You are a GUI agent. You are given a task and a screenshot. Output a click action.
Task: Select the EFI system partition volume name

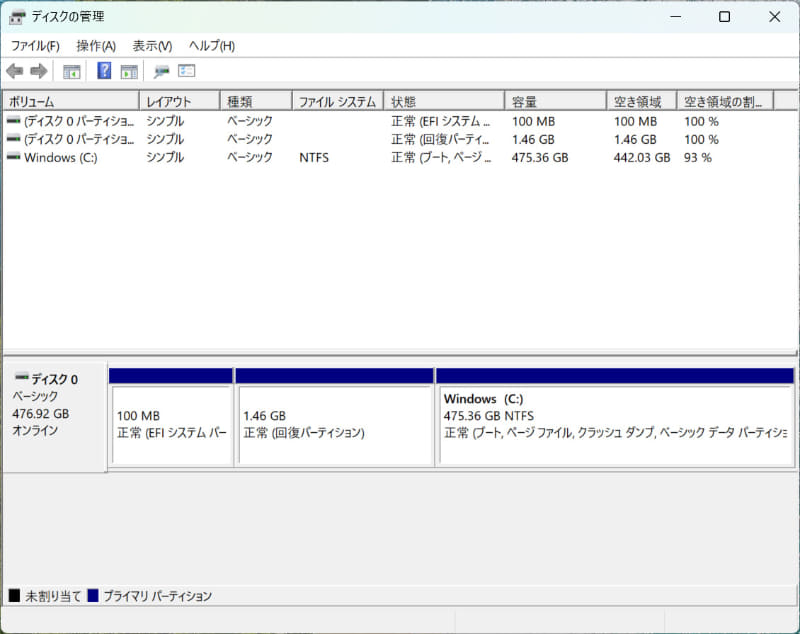[79, 121]
